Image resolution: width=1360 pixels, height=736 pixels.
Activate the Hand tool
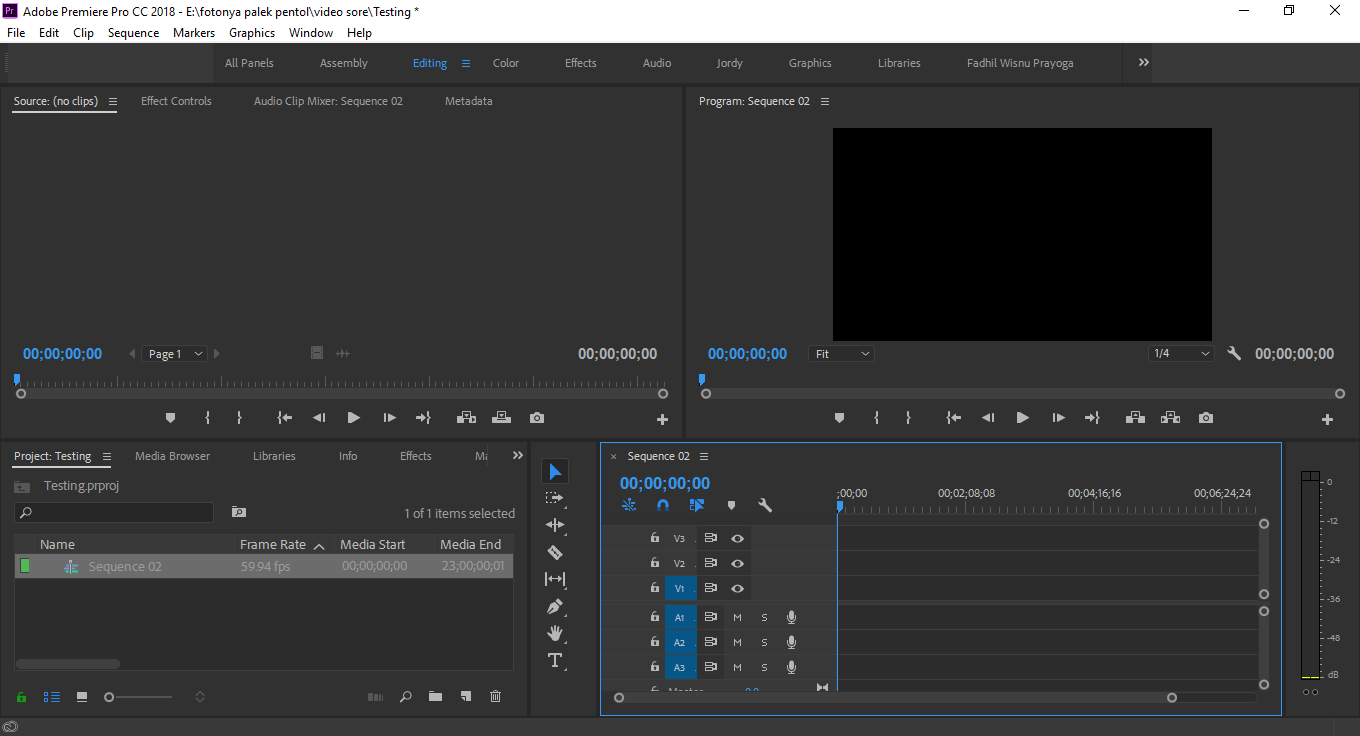(555, 633)
